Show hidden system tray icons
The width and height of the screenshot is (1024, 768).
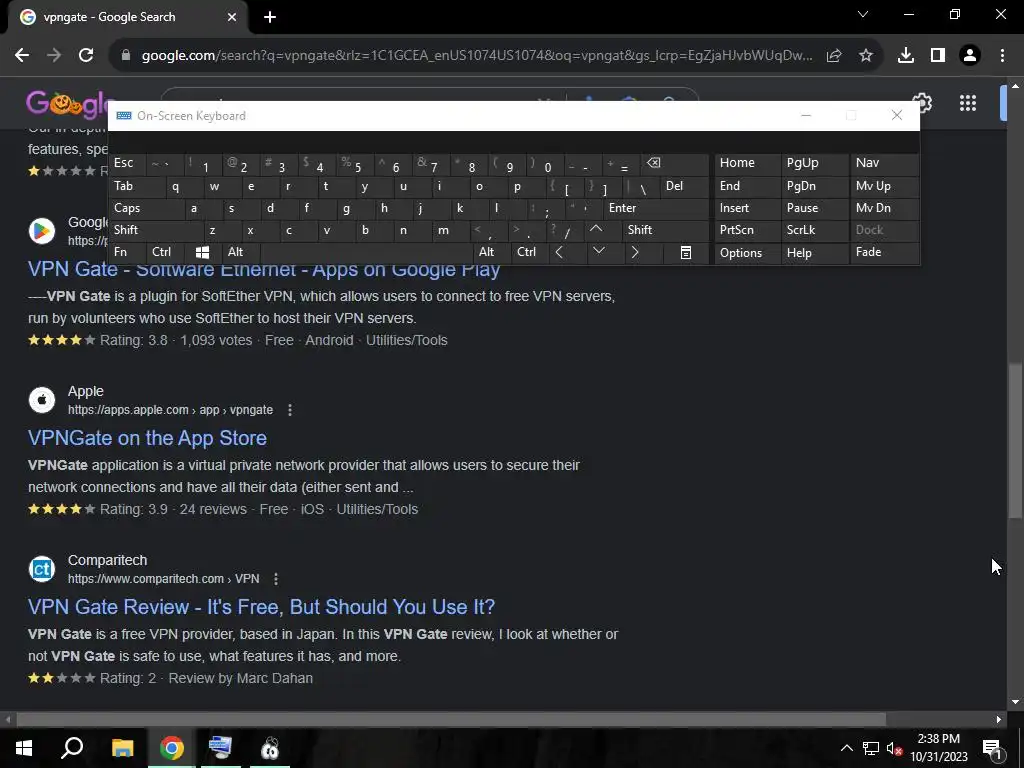tap(846, 748)
